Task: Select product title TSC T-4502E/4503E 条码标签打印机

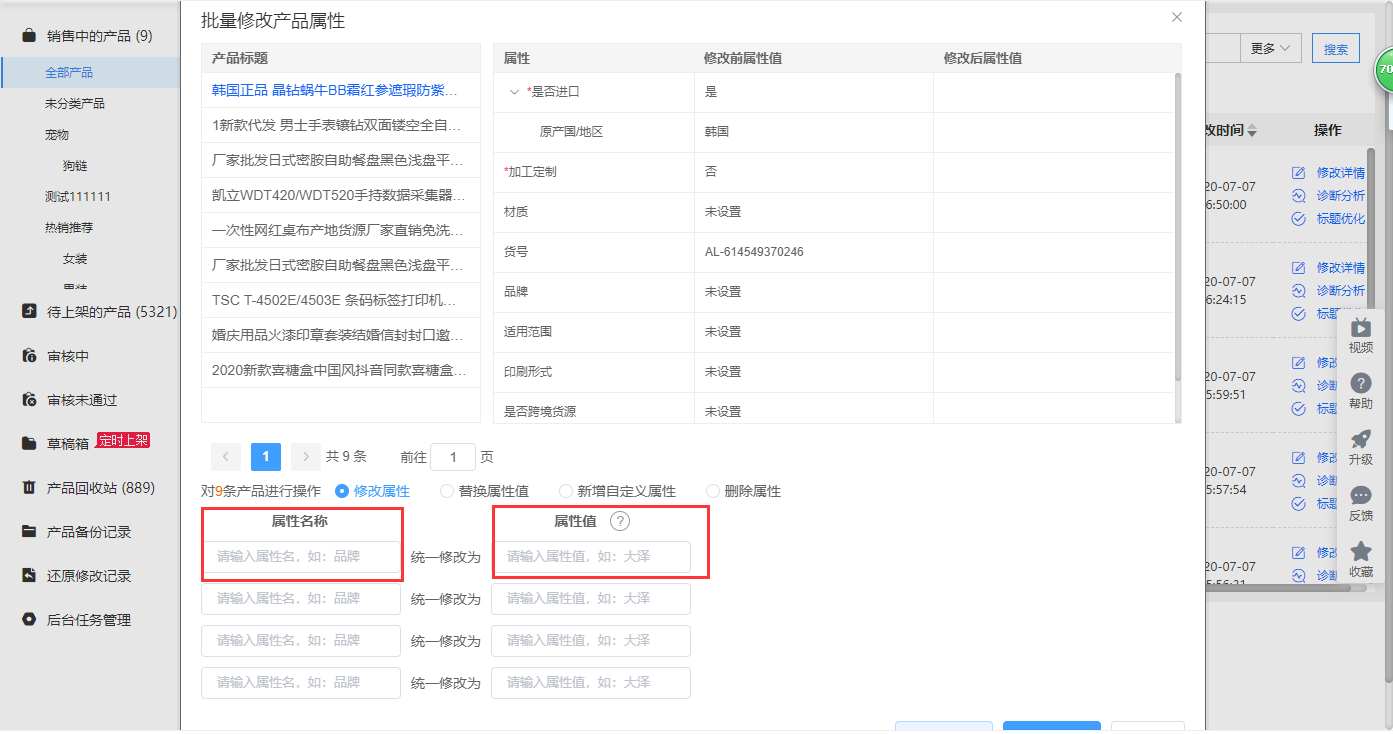Action: (x=336, y=300)
